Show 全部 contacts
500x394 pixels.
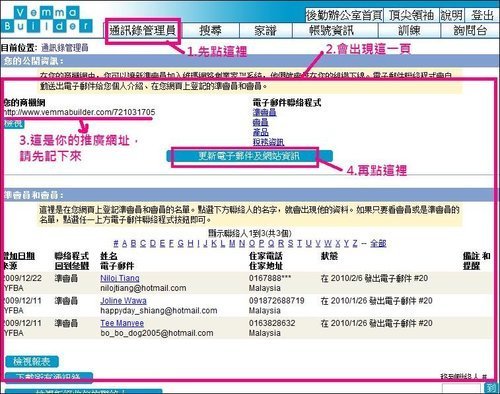[x=378, y=243]
